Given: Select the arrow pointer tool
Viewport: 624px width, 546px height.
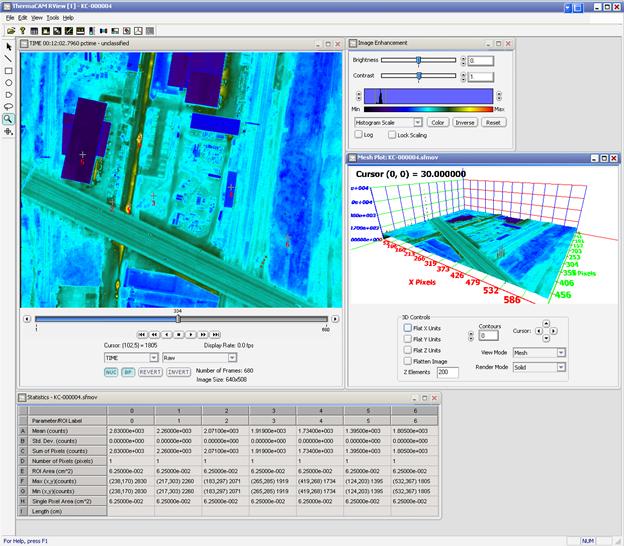Looking at the screenshot, I should (x=8, y=47).
